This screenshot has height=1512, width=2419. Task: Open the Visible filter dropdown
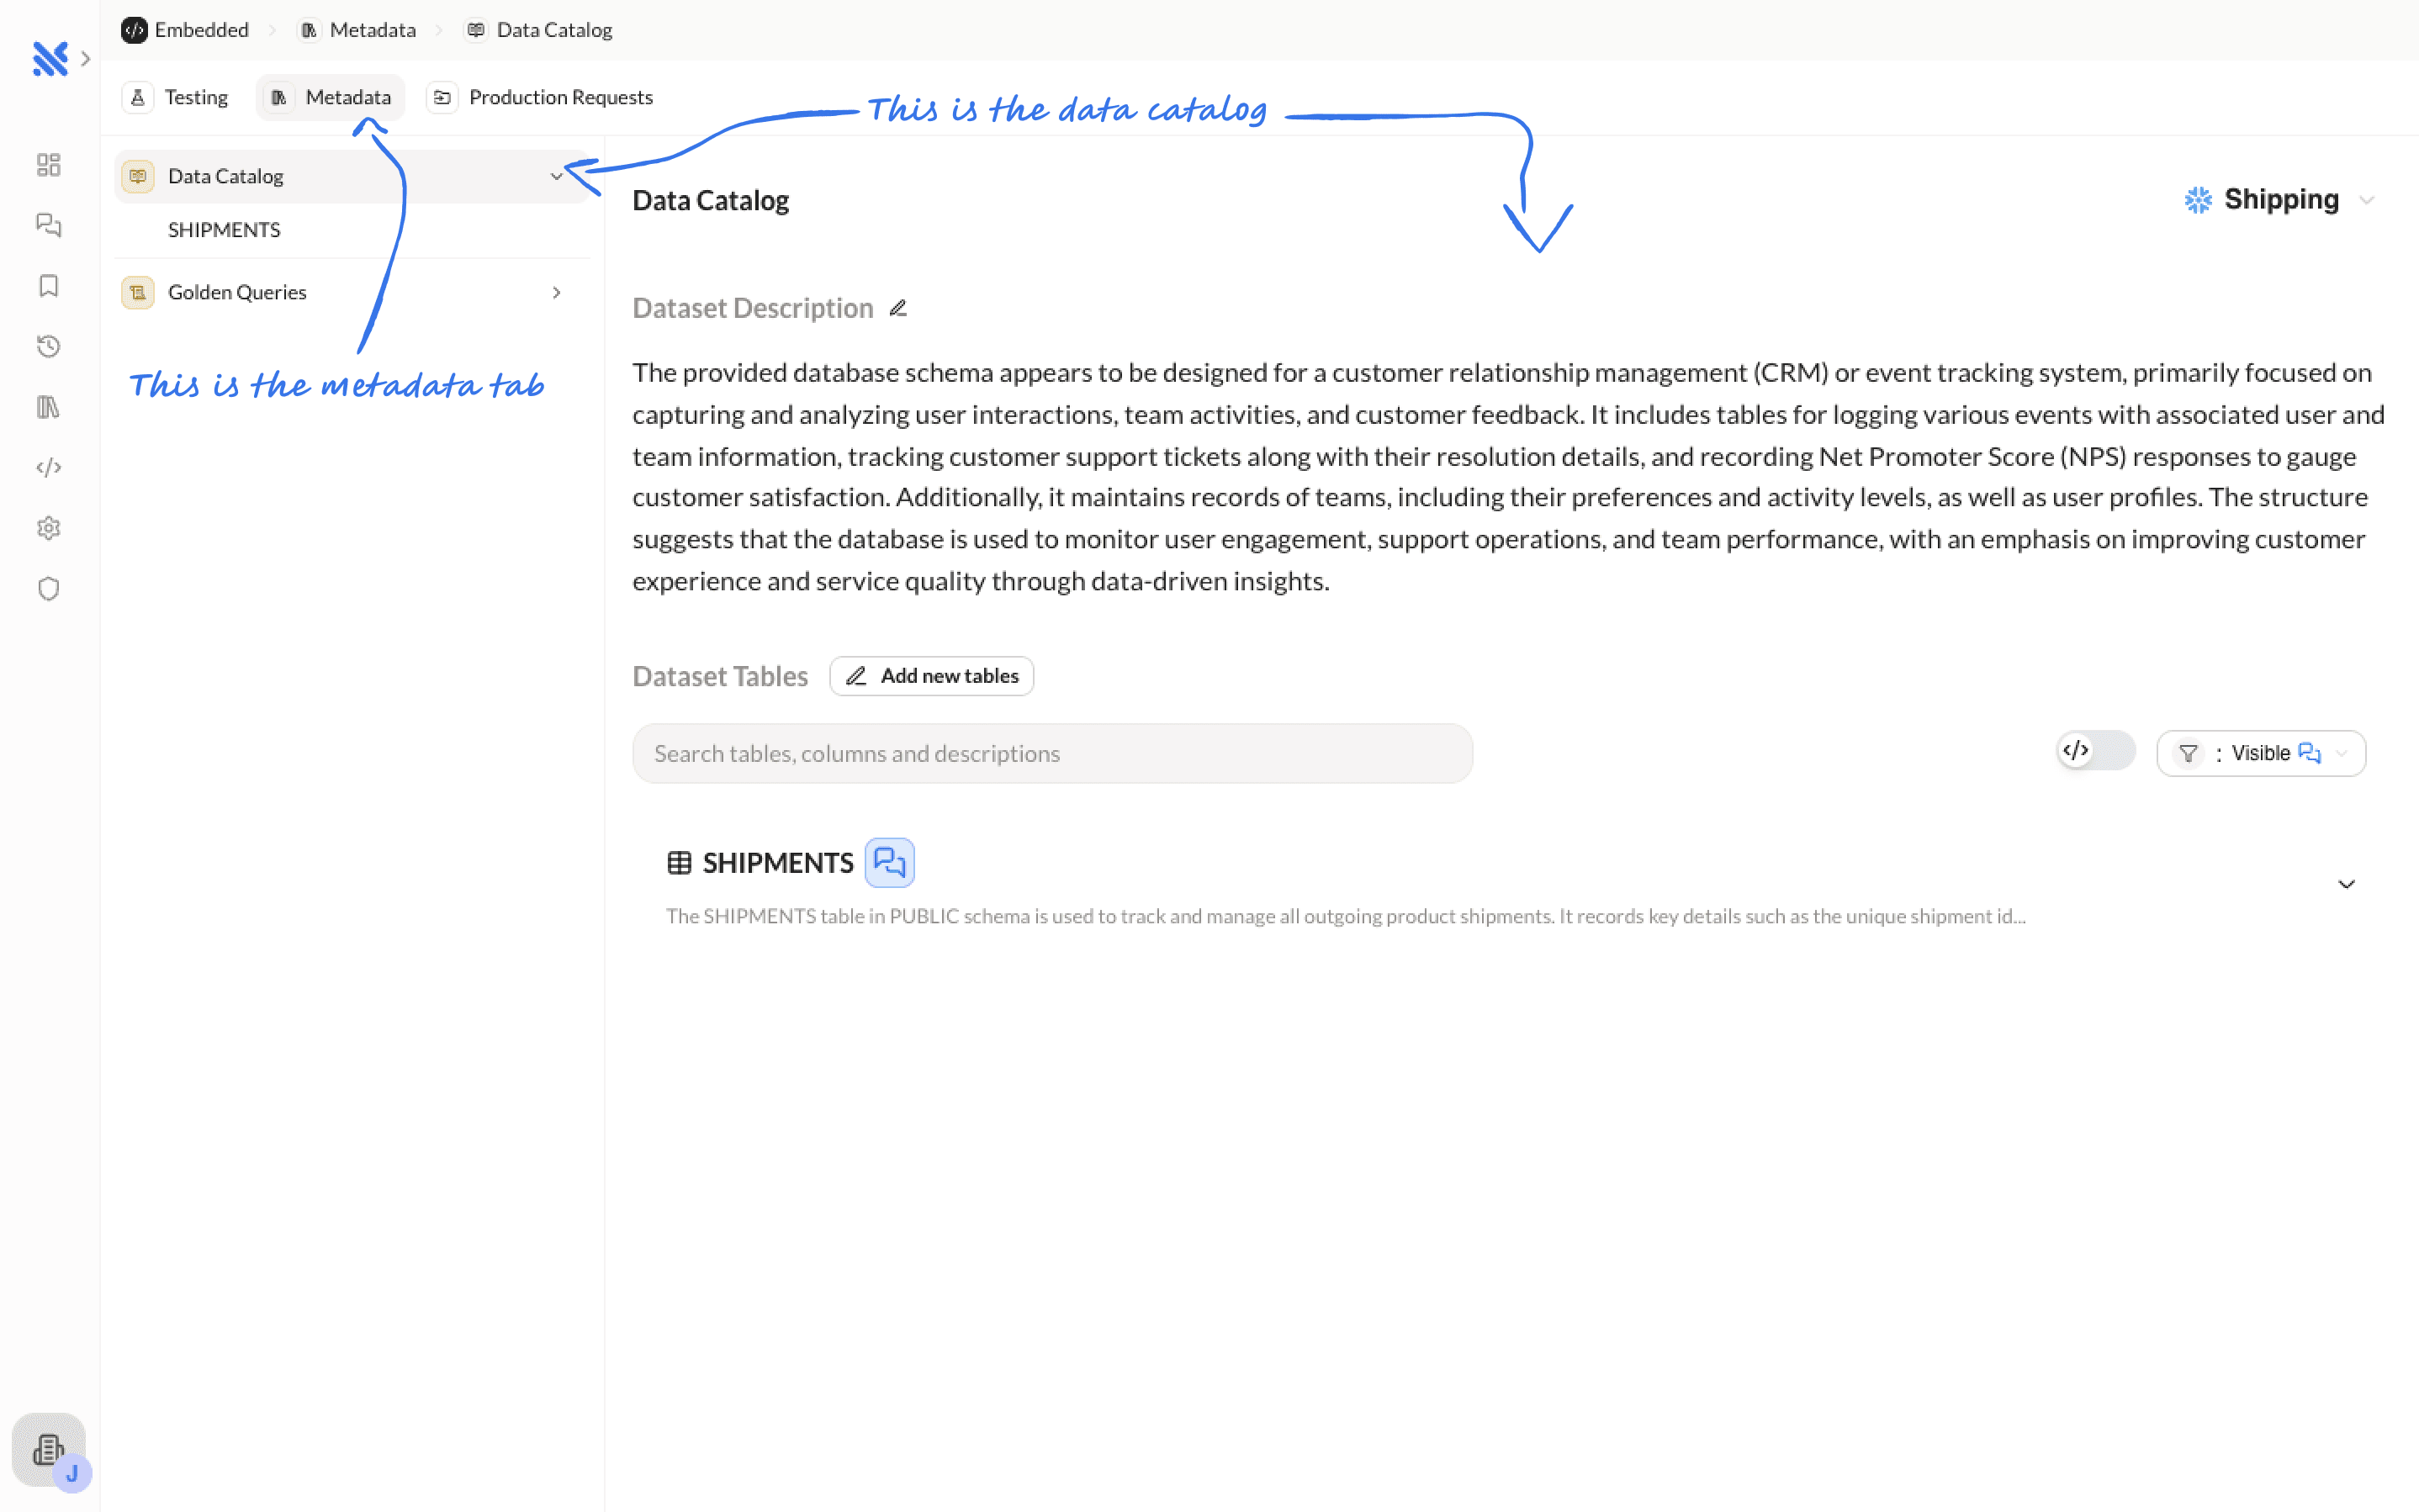(x=2260, y=753)
